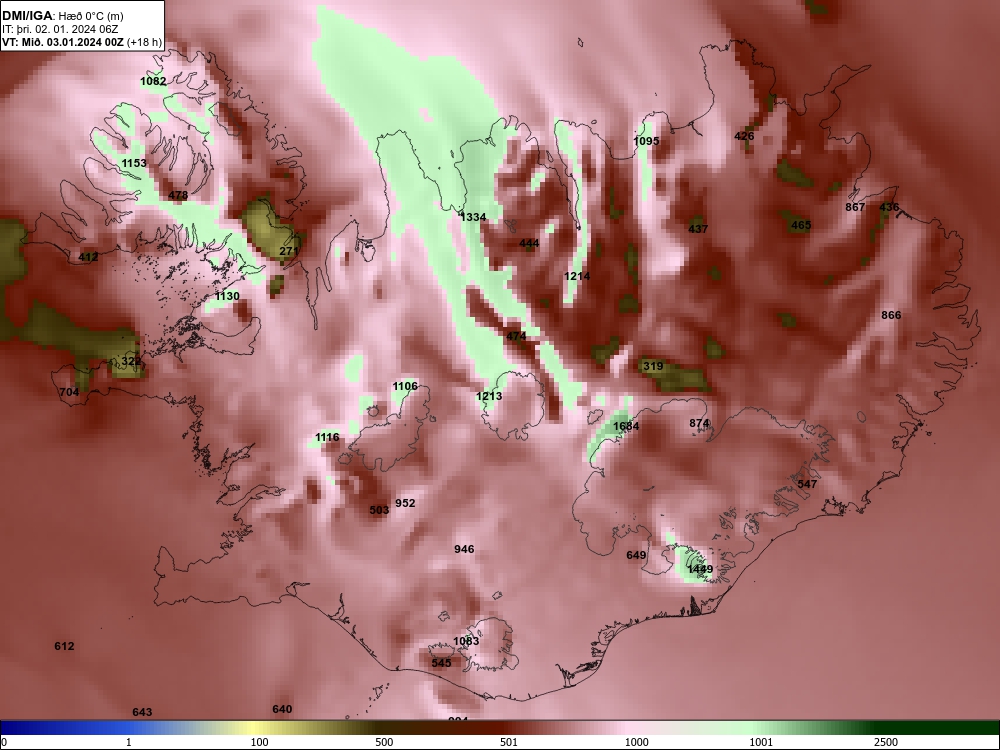The height and width of the screenshot is (750, 1000).
Task: Click the 426 height label
Action: (744, 136)
